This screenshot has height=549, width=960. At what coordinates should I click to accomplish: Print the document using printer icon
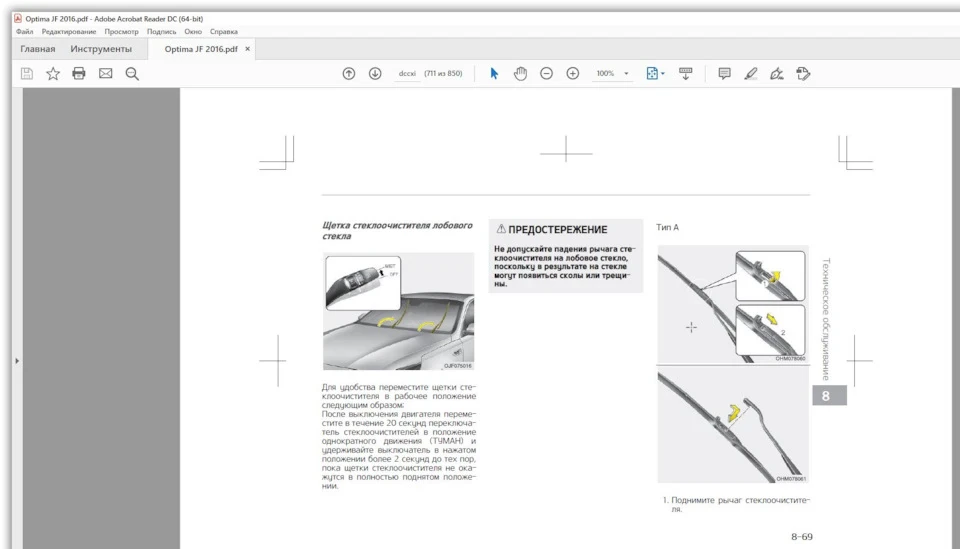[79, 74]
